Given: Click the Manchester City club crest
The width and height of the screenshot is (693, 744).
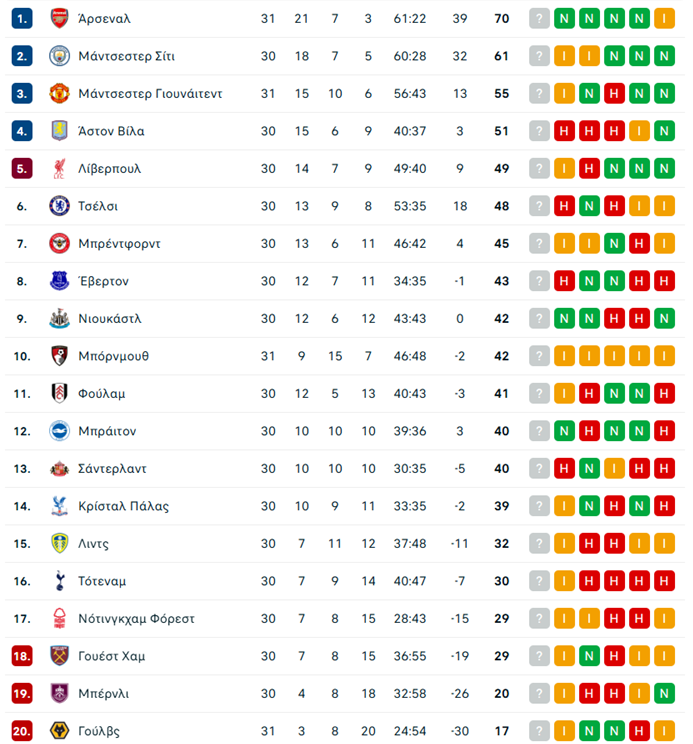Looking at the screenshot, I should [59, 56].
